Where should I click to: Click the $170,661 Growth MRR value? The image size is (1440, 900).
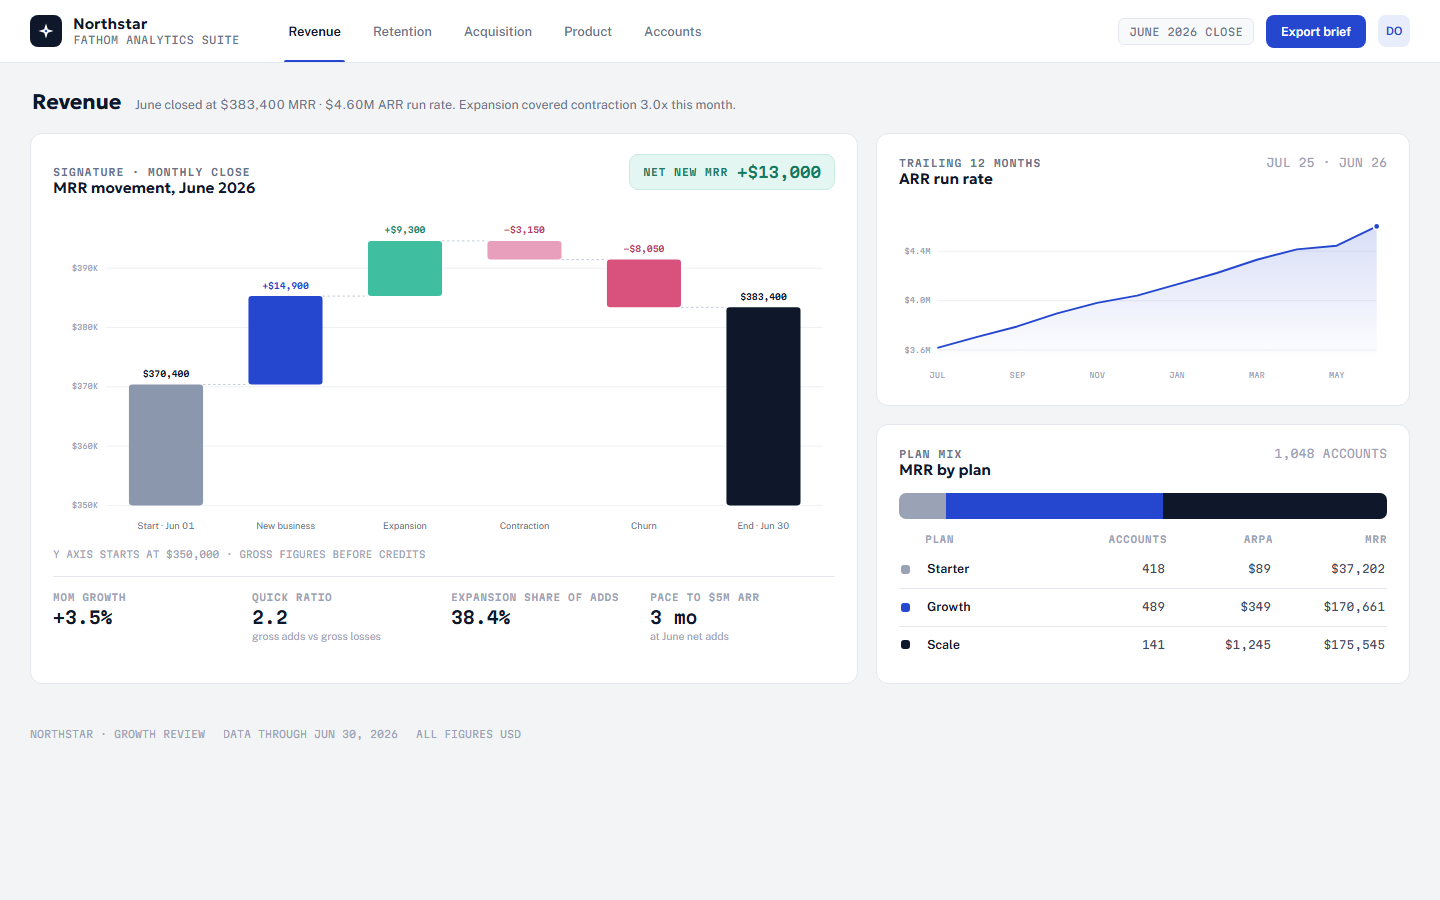coord(1354,607)
